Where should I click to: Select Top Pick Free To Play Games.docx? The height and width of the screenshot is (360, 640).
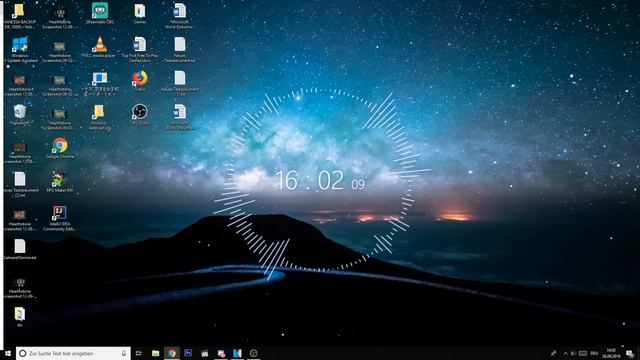140,50
